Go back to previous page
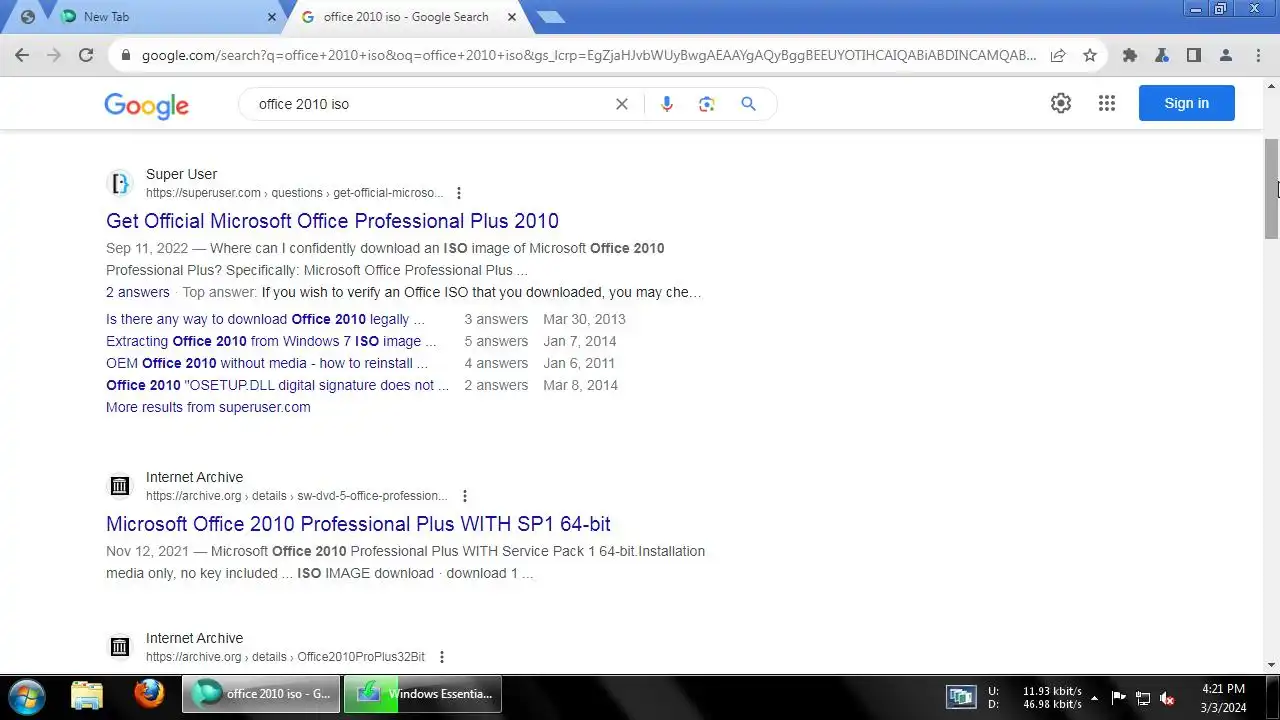This screenshot has width=1280, height=720. tap(22, 55)
